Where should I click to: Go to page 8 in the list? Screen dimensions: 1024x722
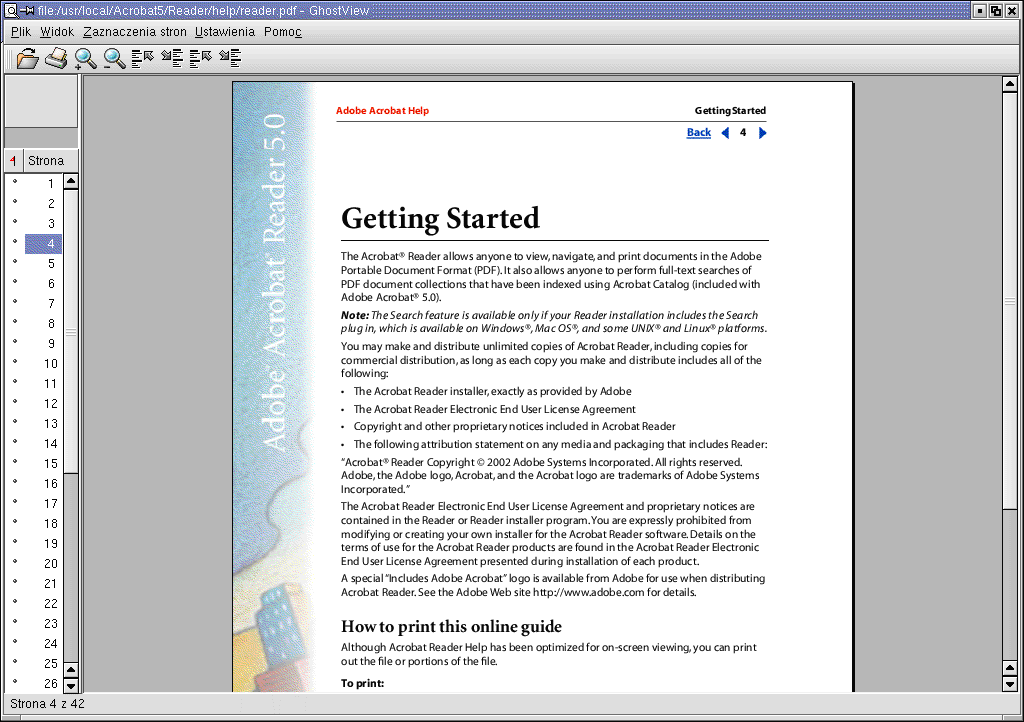(44, 324)
